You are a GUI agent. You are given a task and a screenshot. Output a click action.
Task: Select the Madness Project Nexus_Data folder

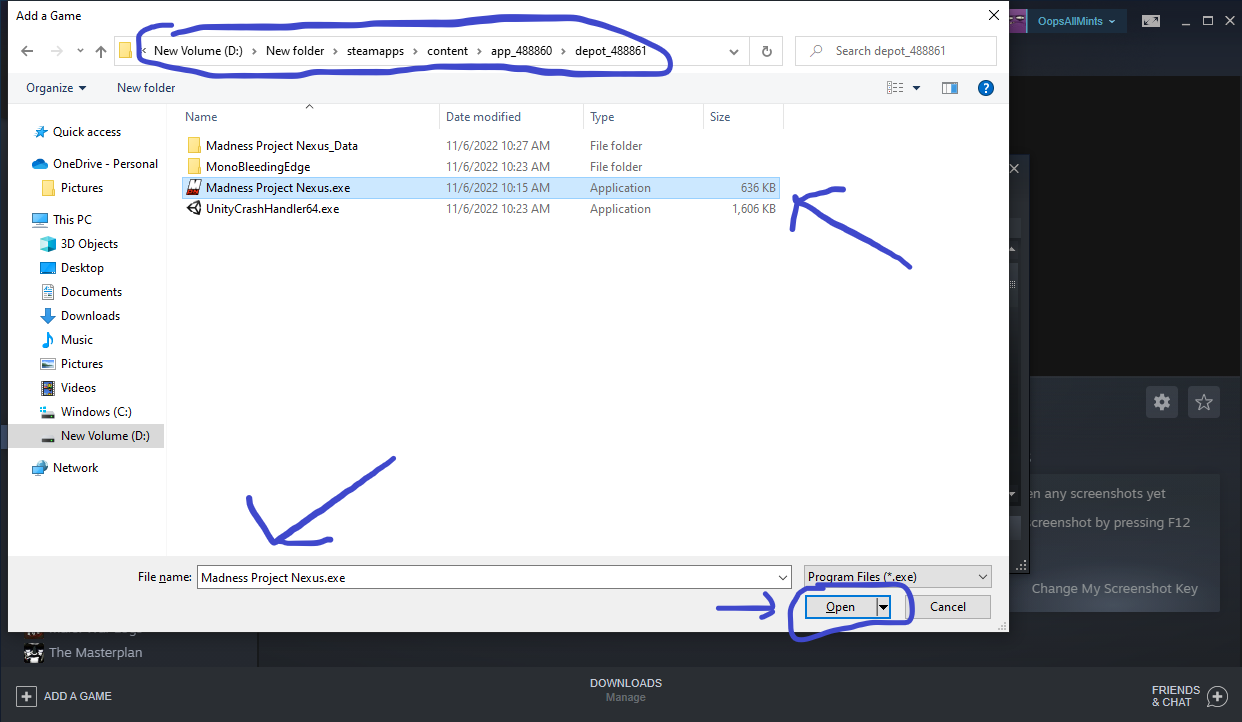pos(482,146)
